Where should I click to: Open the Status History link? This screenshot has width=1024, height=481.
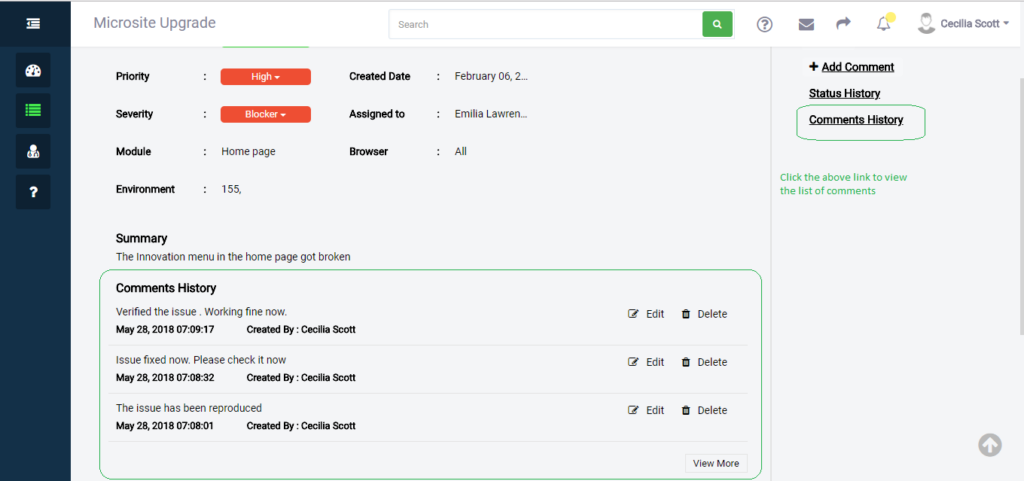pyautogui.click(x=844, y=93)
